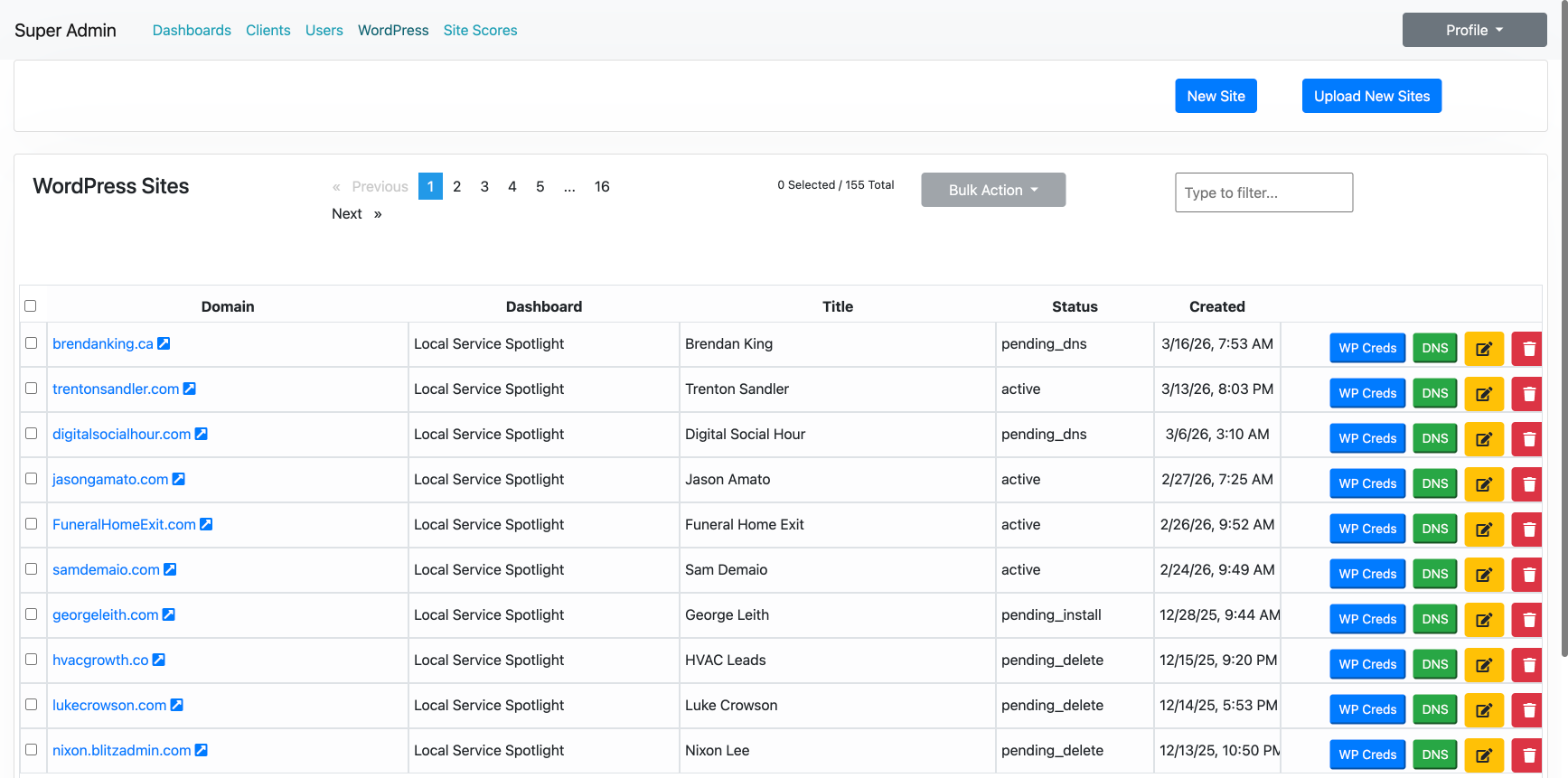
Task: Edit the Brendan King site with pencil icon
Action: click(x=1484, y=349)
